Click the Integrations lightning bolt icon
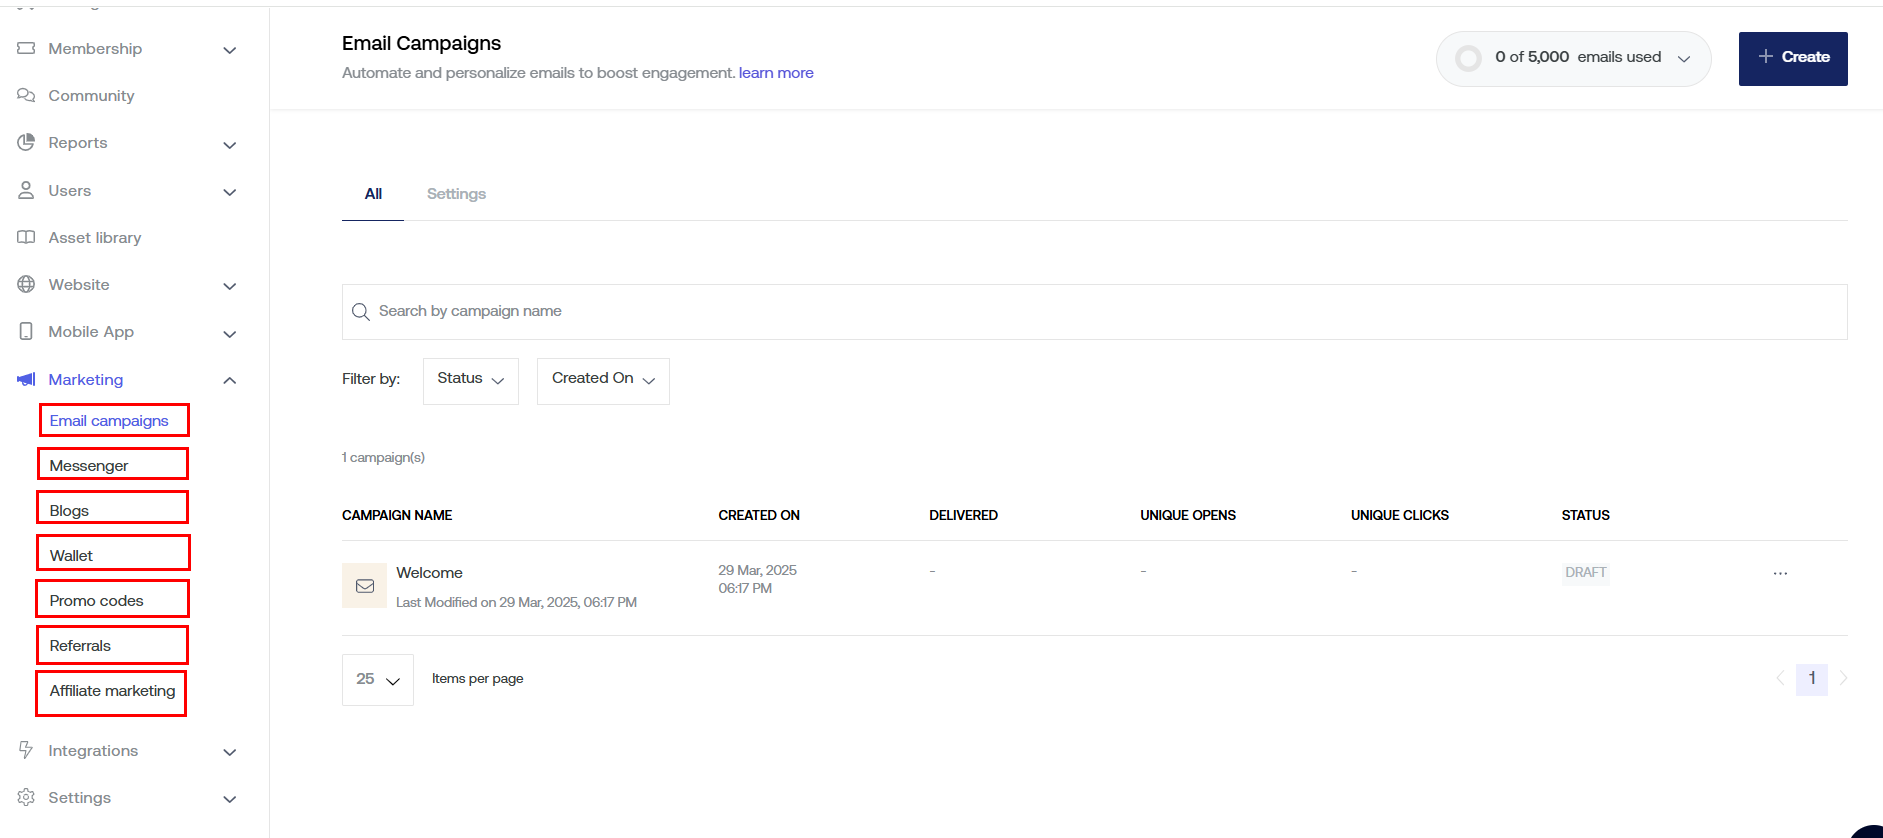Viewport: 1883px width, 838px height. click(26, 750)
